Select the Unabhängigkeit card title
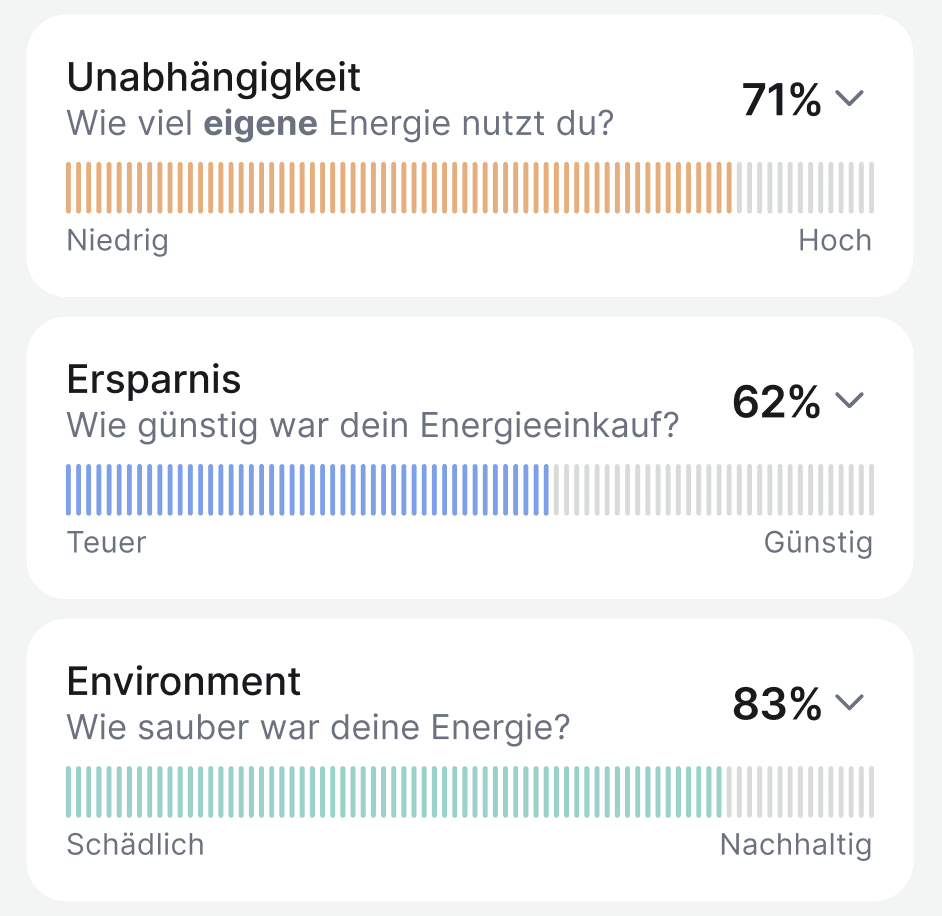 pyautogui.click(x=213, y=77)
